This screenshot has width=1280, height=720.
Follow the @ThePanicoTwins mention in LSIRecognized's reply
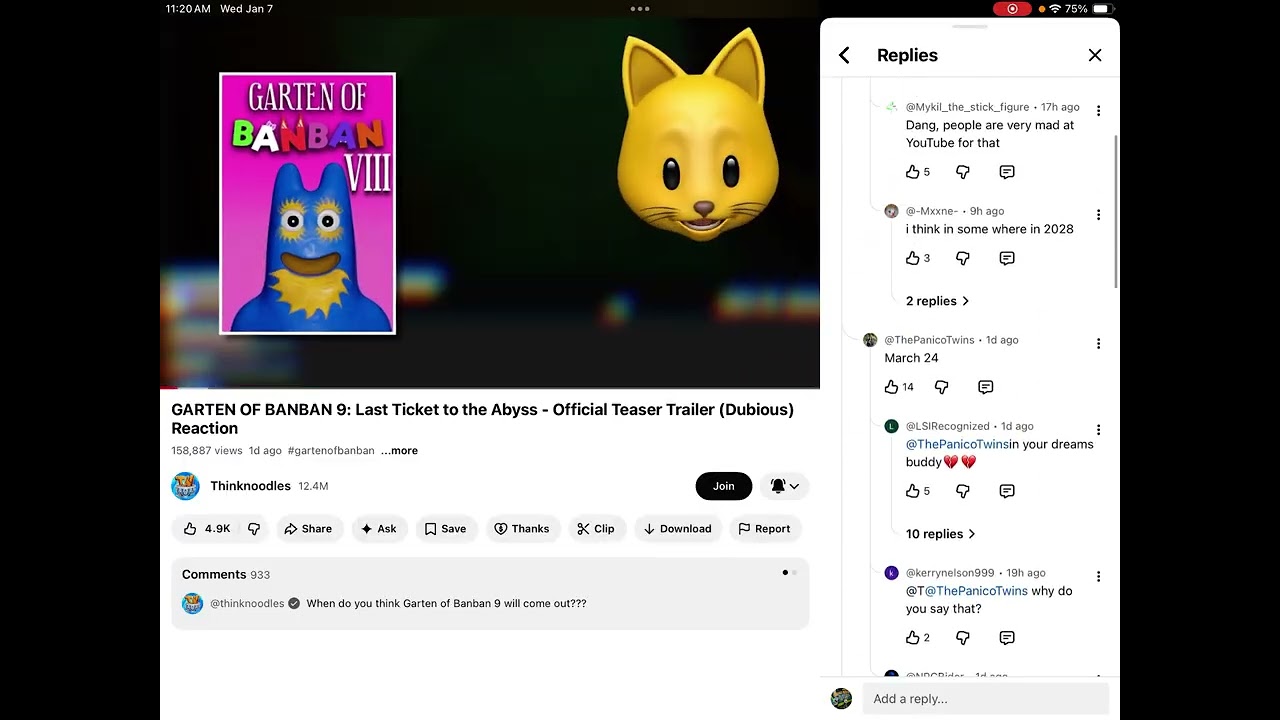(x=957, y=444)
